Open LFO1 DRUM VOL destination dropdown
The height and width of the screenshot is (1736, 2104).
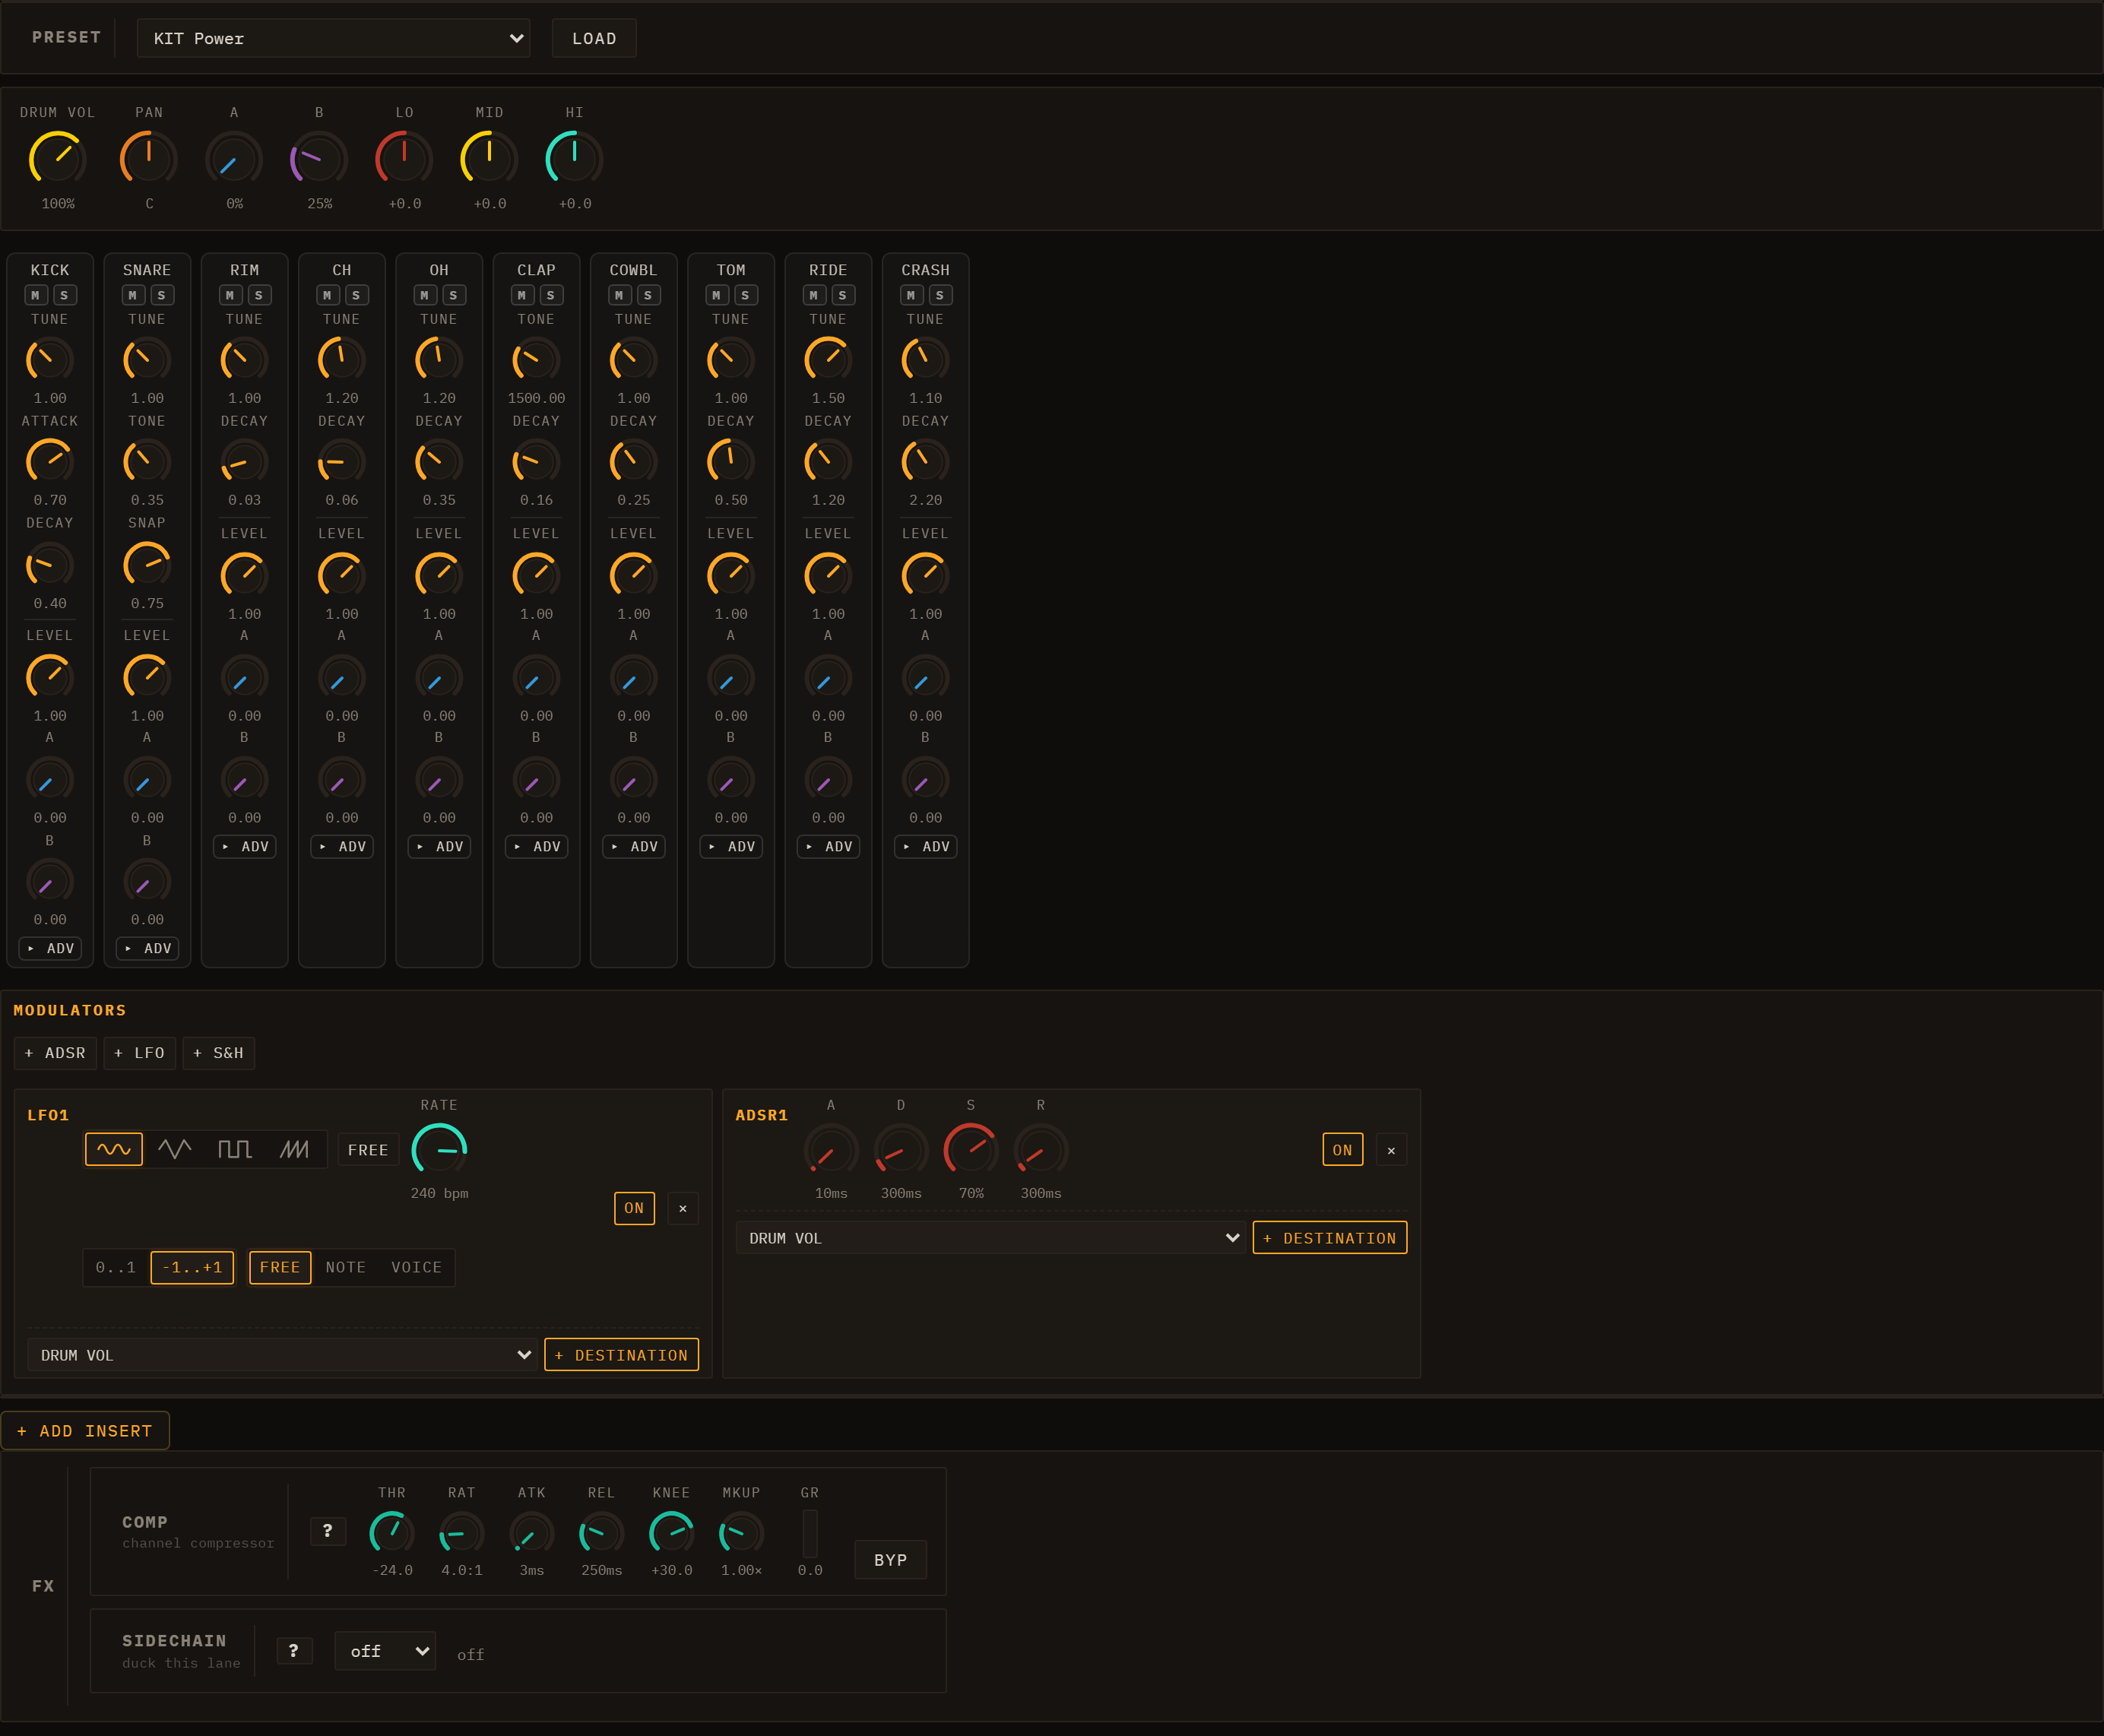282,1355
